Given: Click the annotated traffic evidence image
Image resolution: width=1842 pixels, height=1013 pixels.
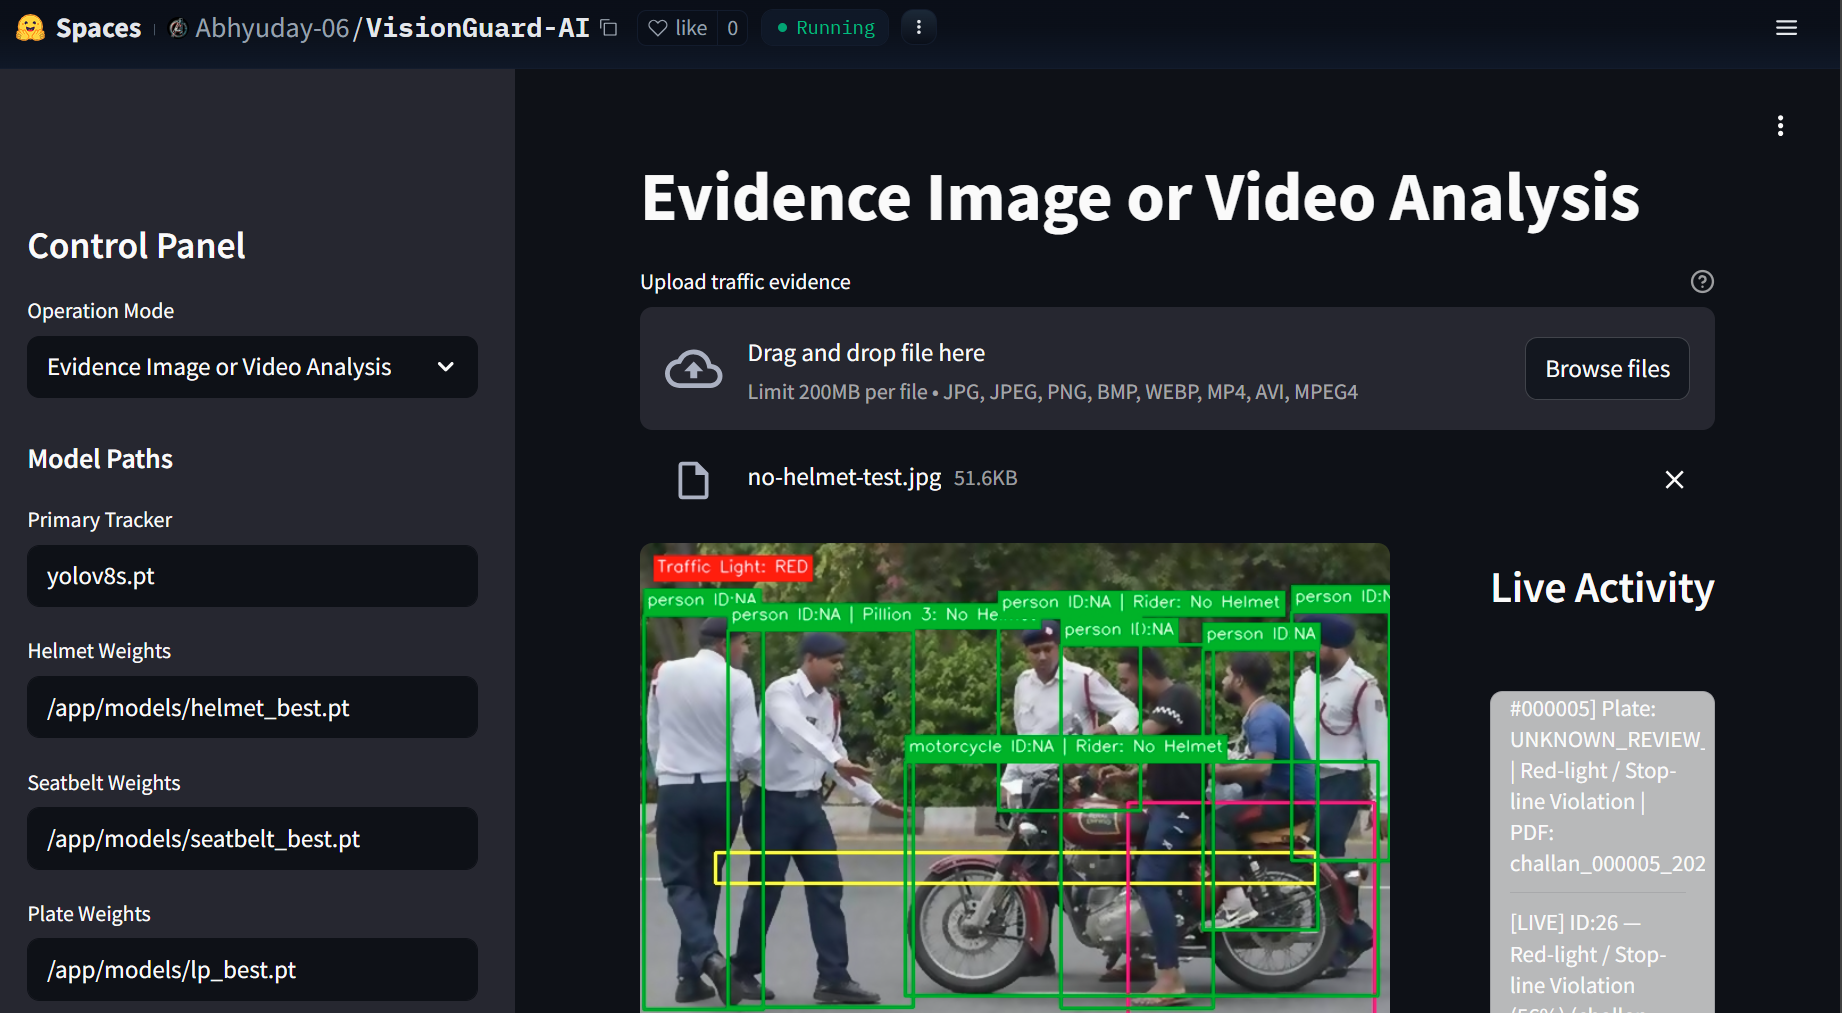Looking at the screenshot, I should point(1015,778).
